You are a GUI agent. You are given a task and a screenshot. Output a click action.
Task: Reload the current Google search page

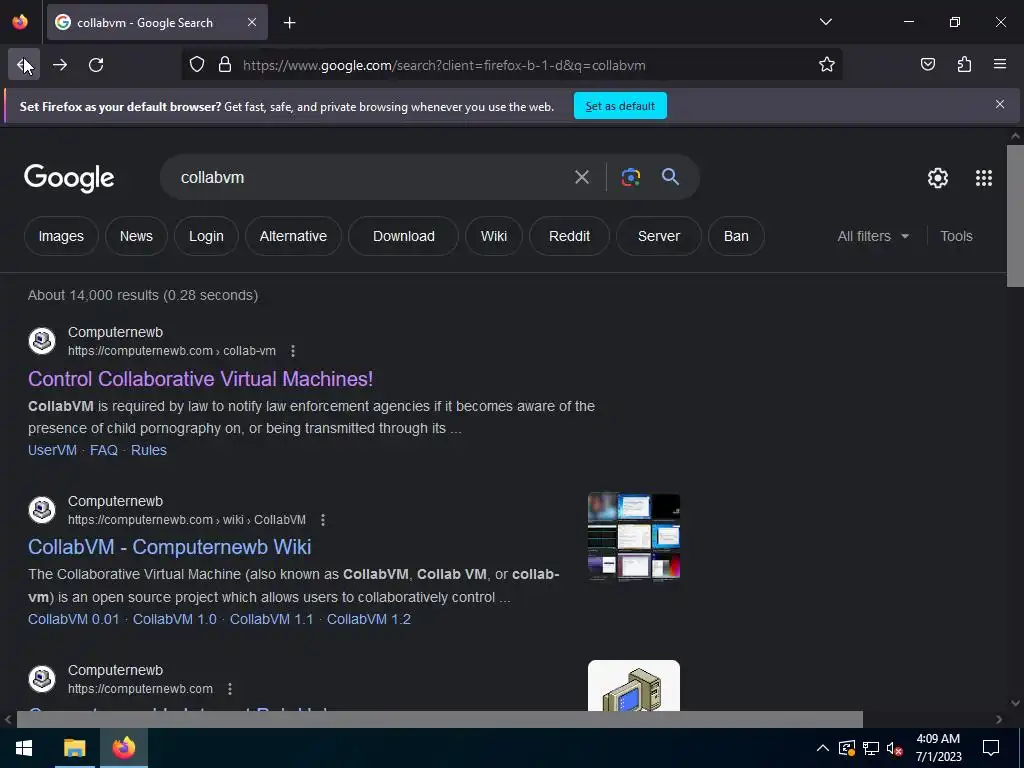pyautogui.click(x=96, y=65)
